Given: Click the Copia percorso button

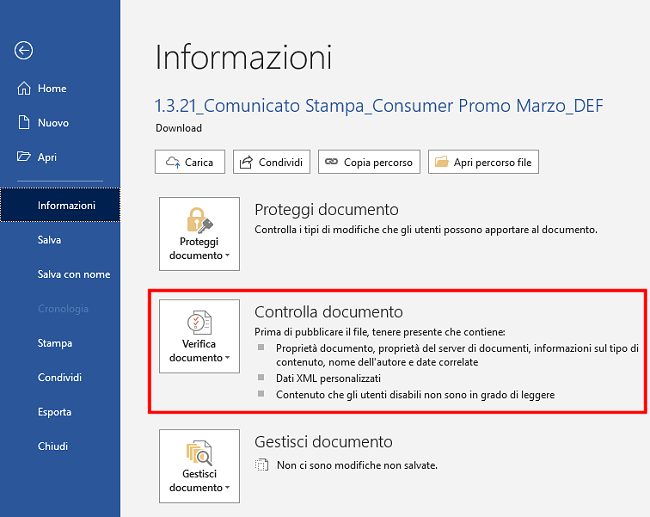Looking at the screenshot, I should (x=369, y=162).
